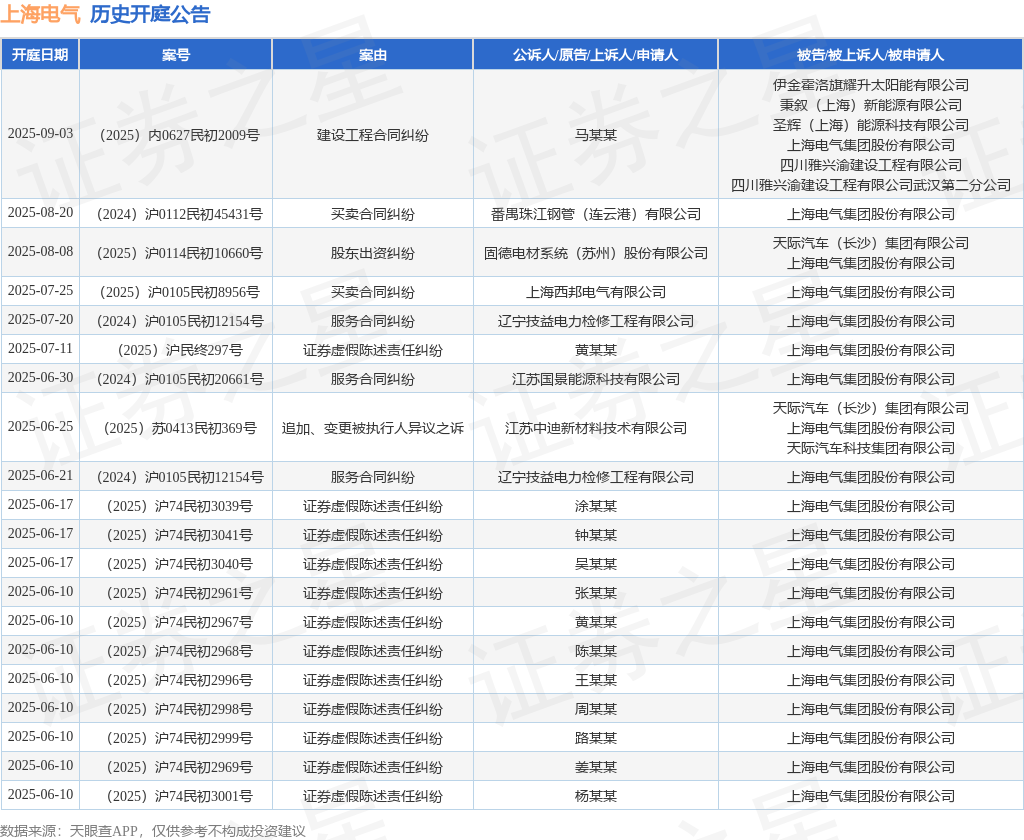This screenshot has height=840, width=1024.
Task: Click the 上海电气 title text
Action: tap(40, 14)
